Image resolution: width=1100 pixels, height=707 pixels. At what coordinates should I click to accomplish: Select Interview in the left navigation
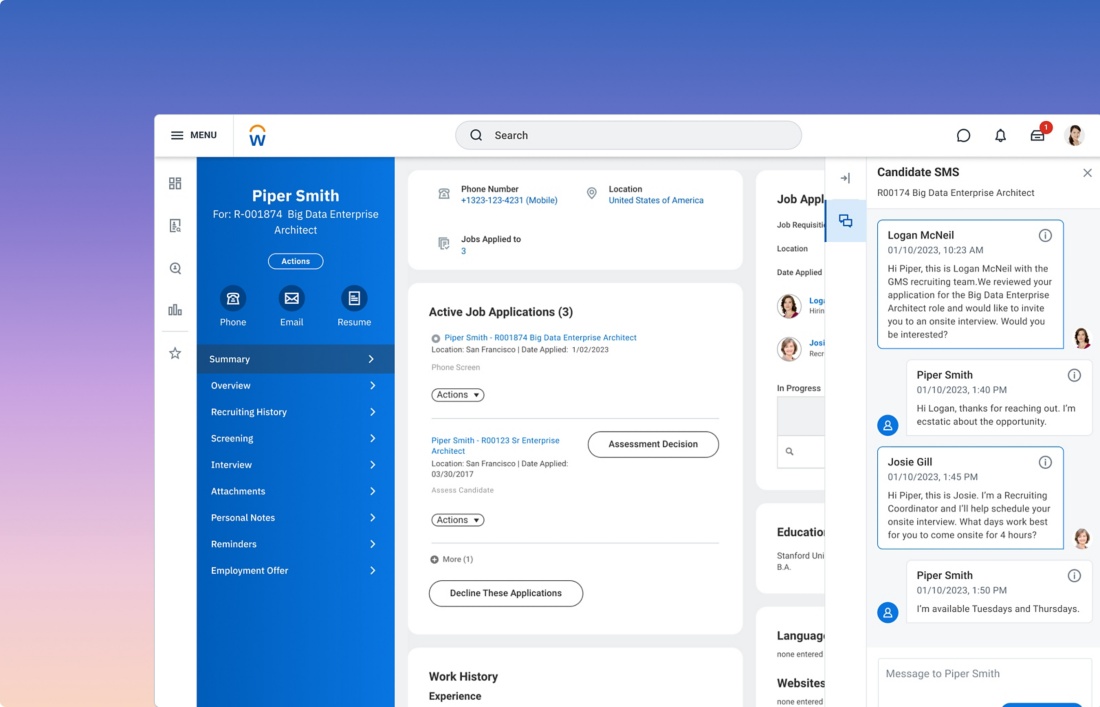pyautogui.click(x=294, y=465)
